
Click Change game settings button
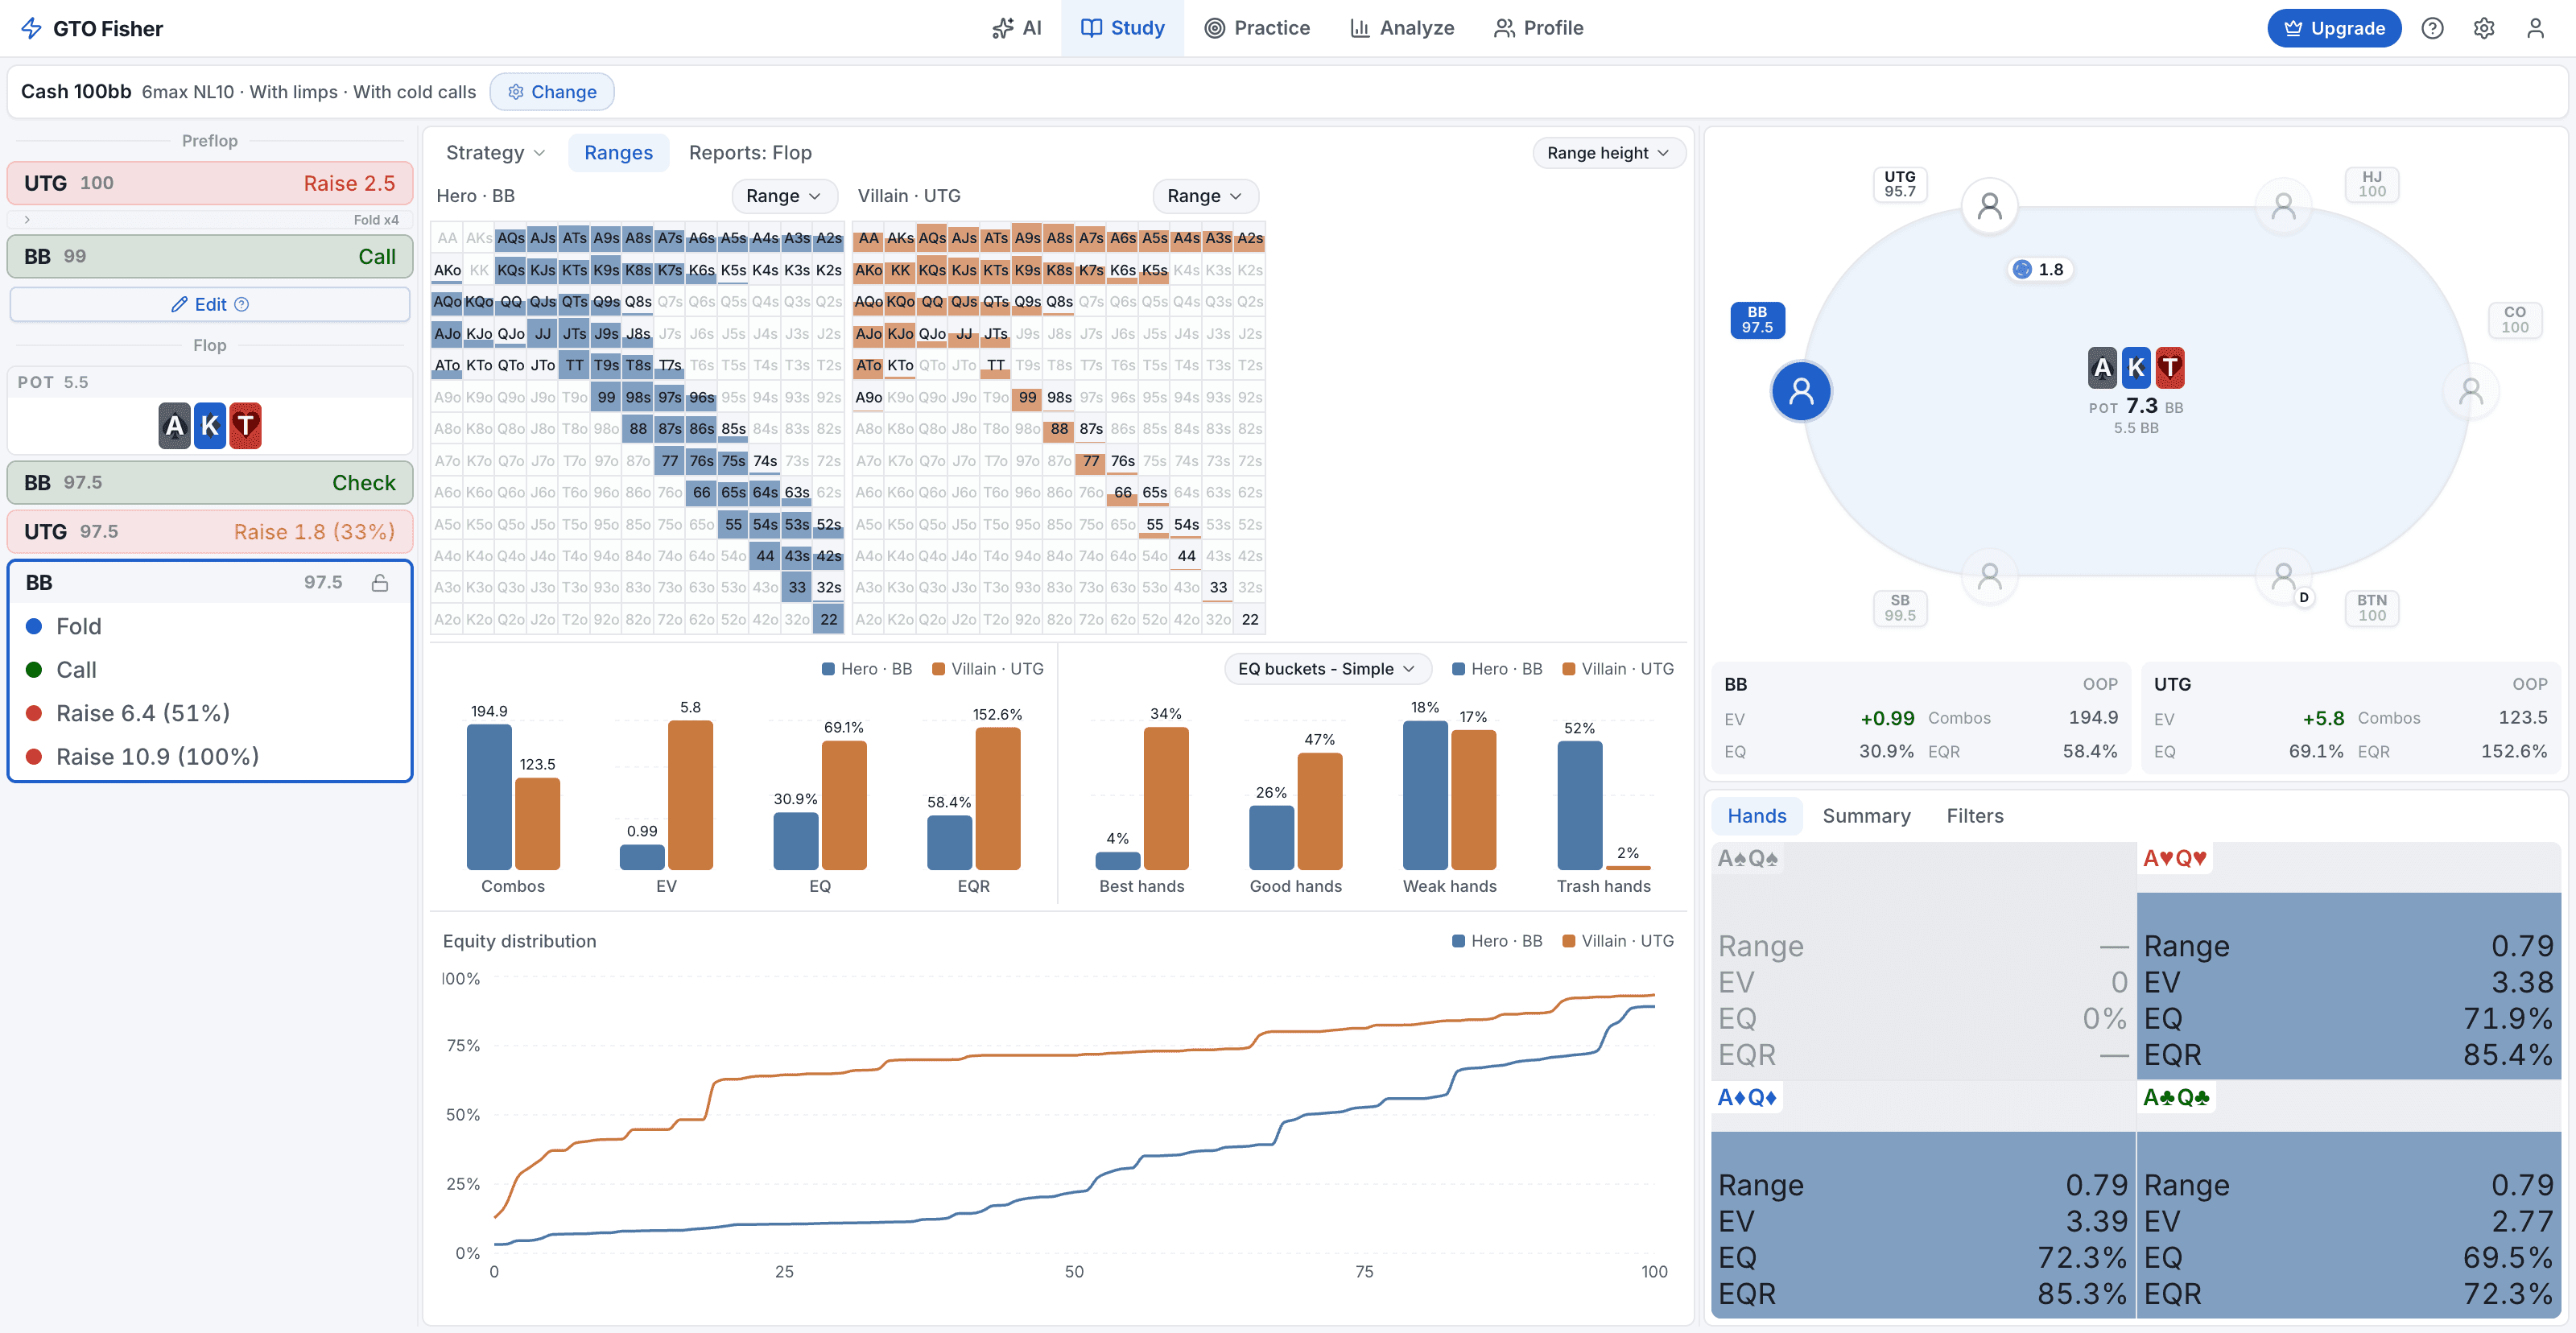(x=552, y=92)
